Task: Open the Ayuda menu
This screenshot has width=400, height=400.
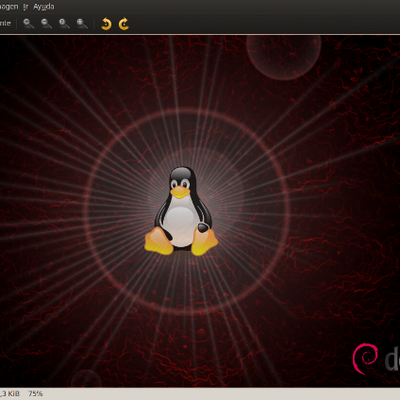Action: 44,7
